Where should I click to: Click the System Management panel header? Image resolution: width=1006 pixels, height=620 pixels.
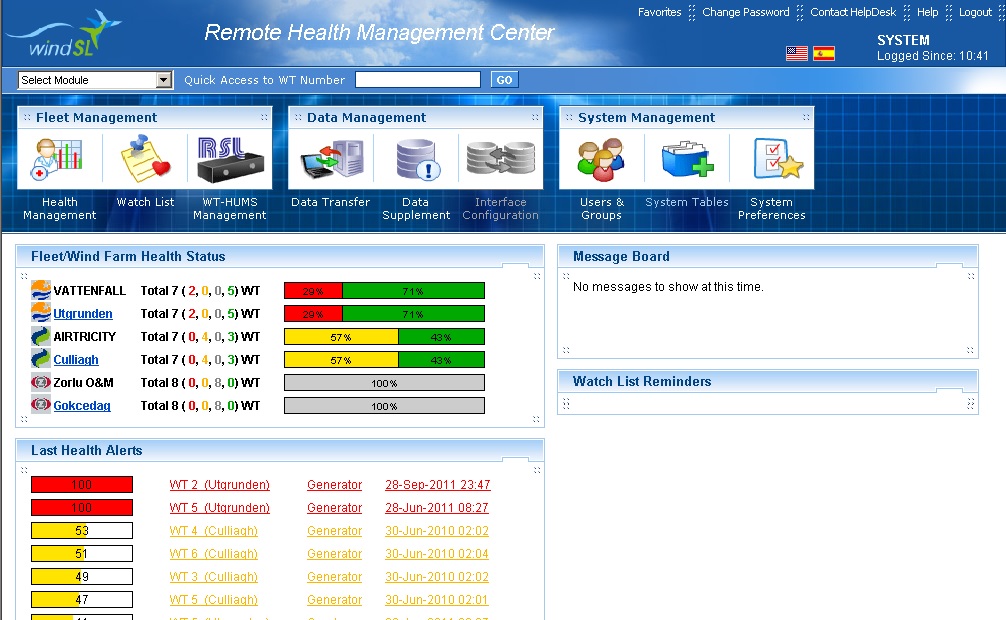pyautogui.click(x=686, y=117)
